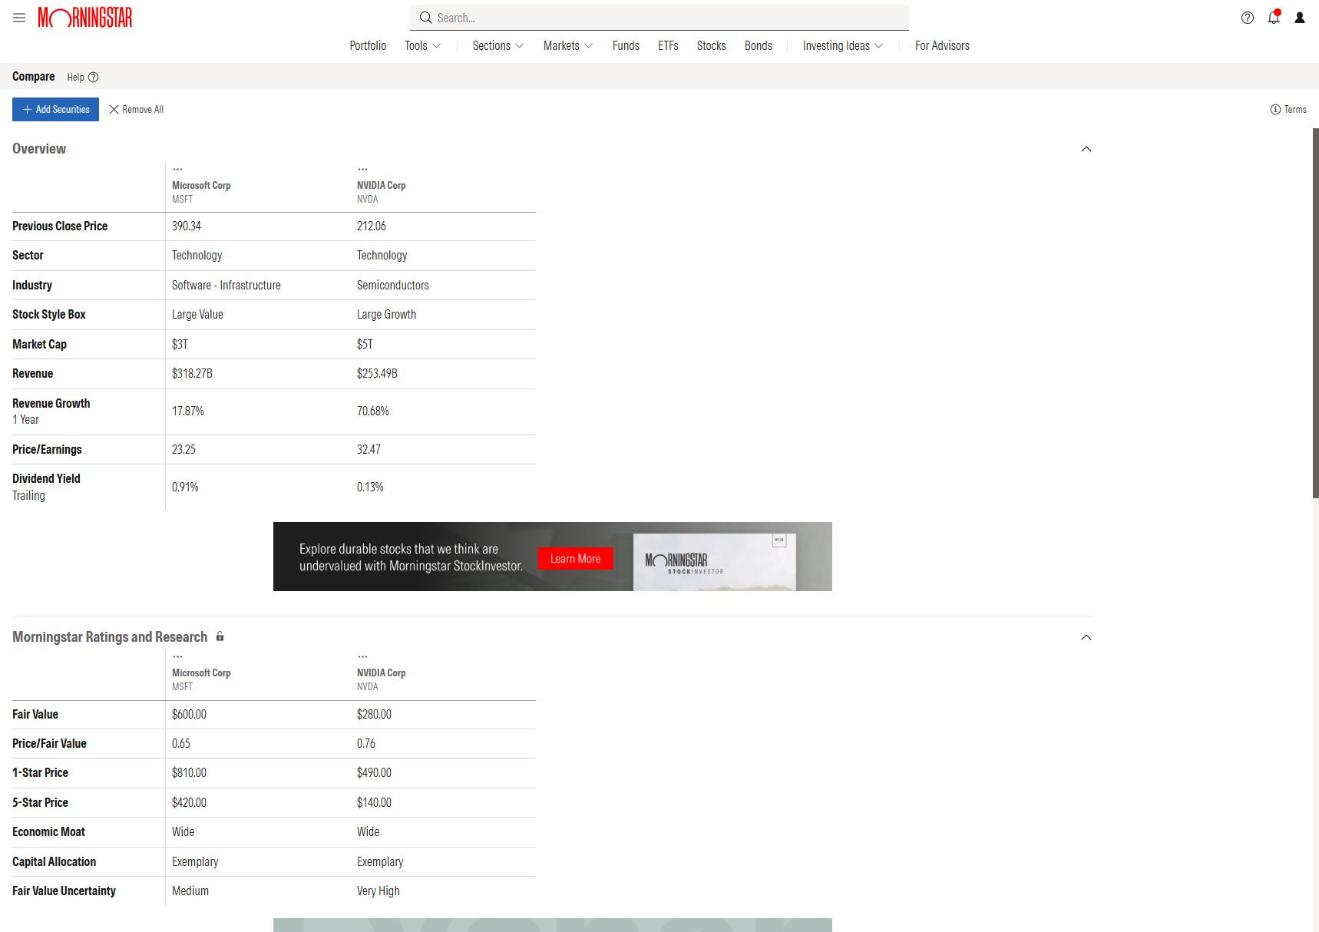
Task: Select the Bonds menu item
Action: (x=758, y=46)
